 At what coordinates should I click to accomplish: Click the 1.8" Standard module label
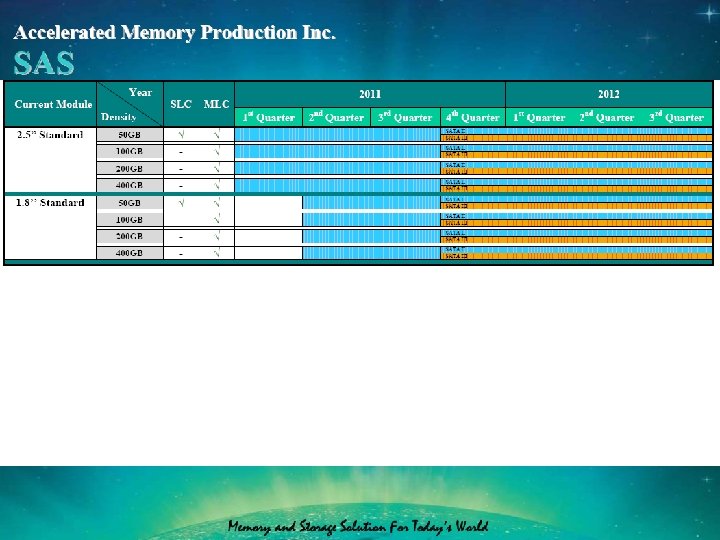pos(50,202)
